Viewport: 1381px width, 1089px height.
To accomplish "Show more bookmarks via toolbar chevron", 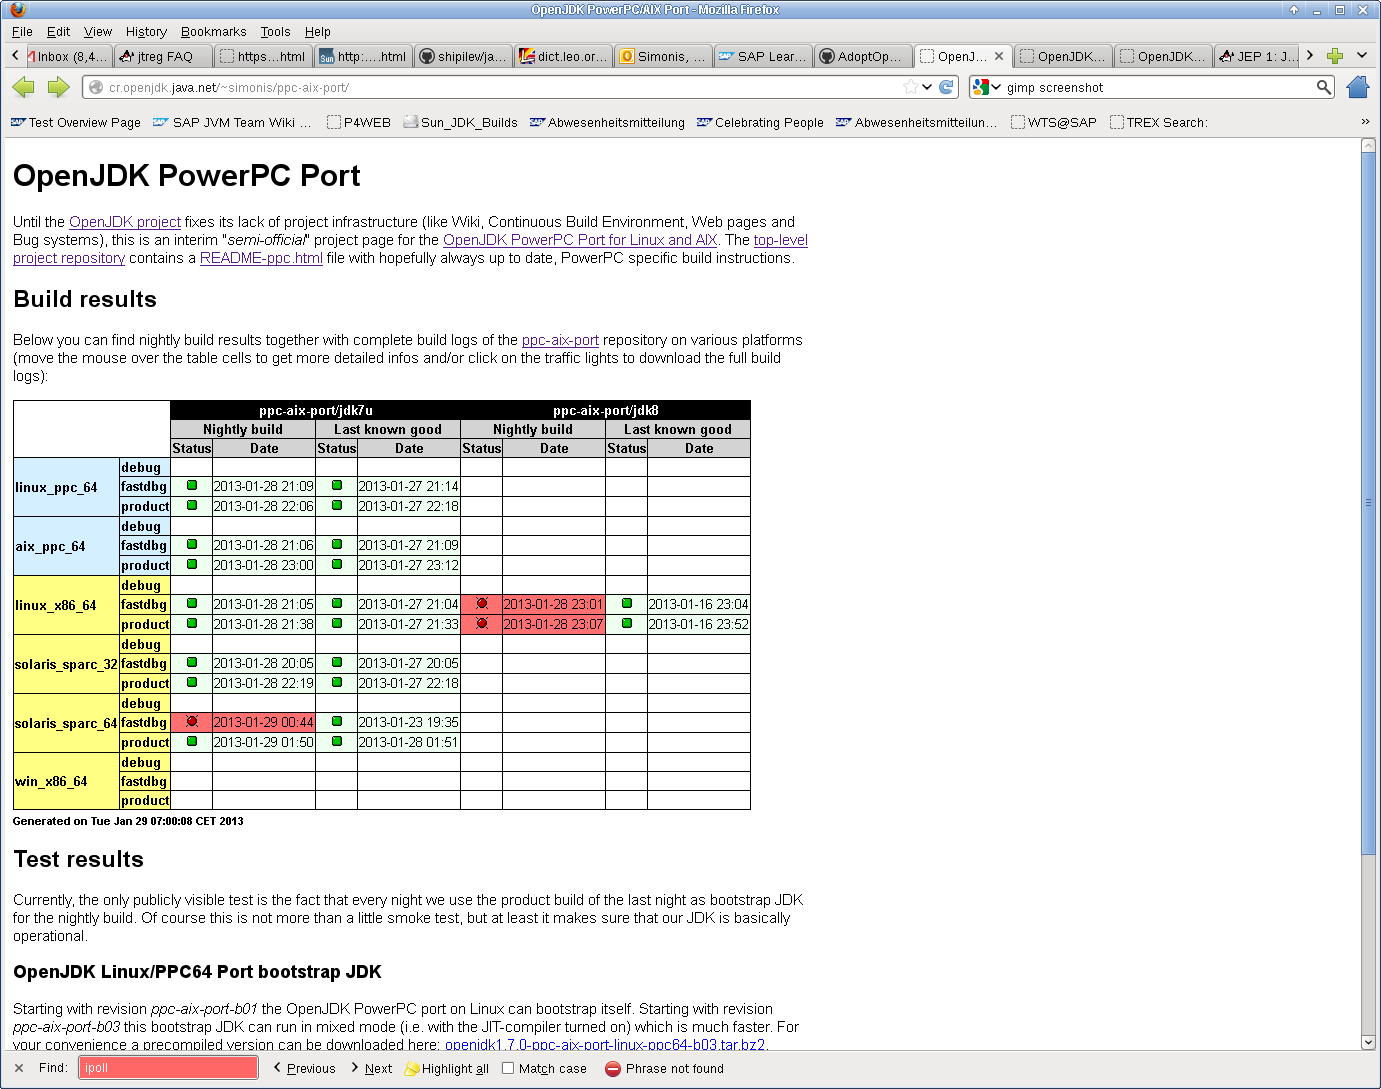I will pos(1365,122).
